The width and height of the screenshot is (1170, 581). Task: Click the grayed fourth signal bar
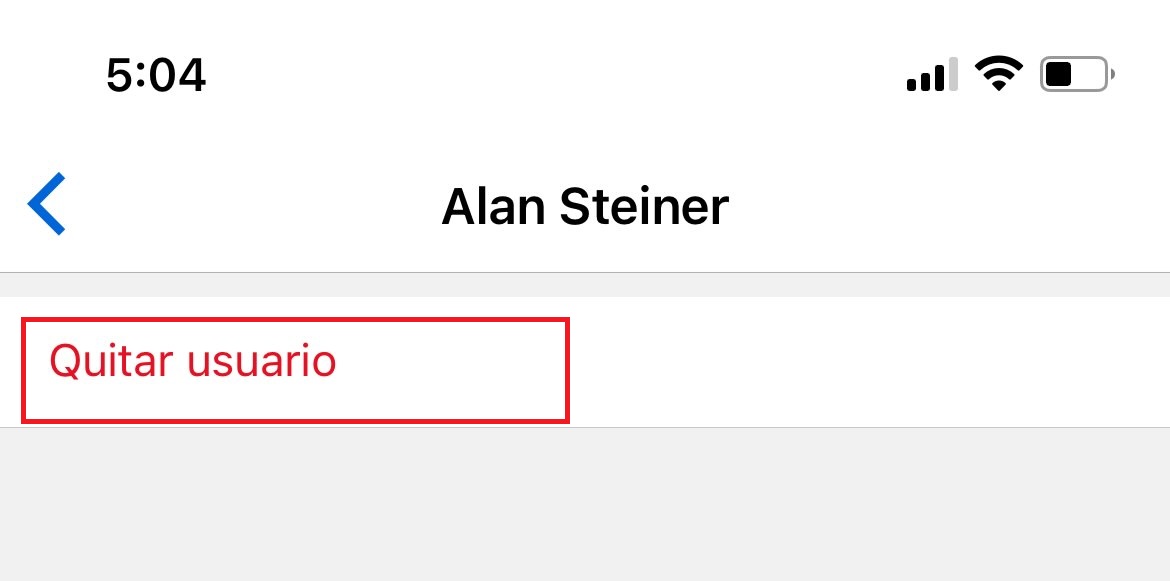[953, 74]
